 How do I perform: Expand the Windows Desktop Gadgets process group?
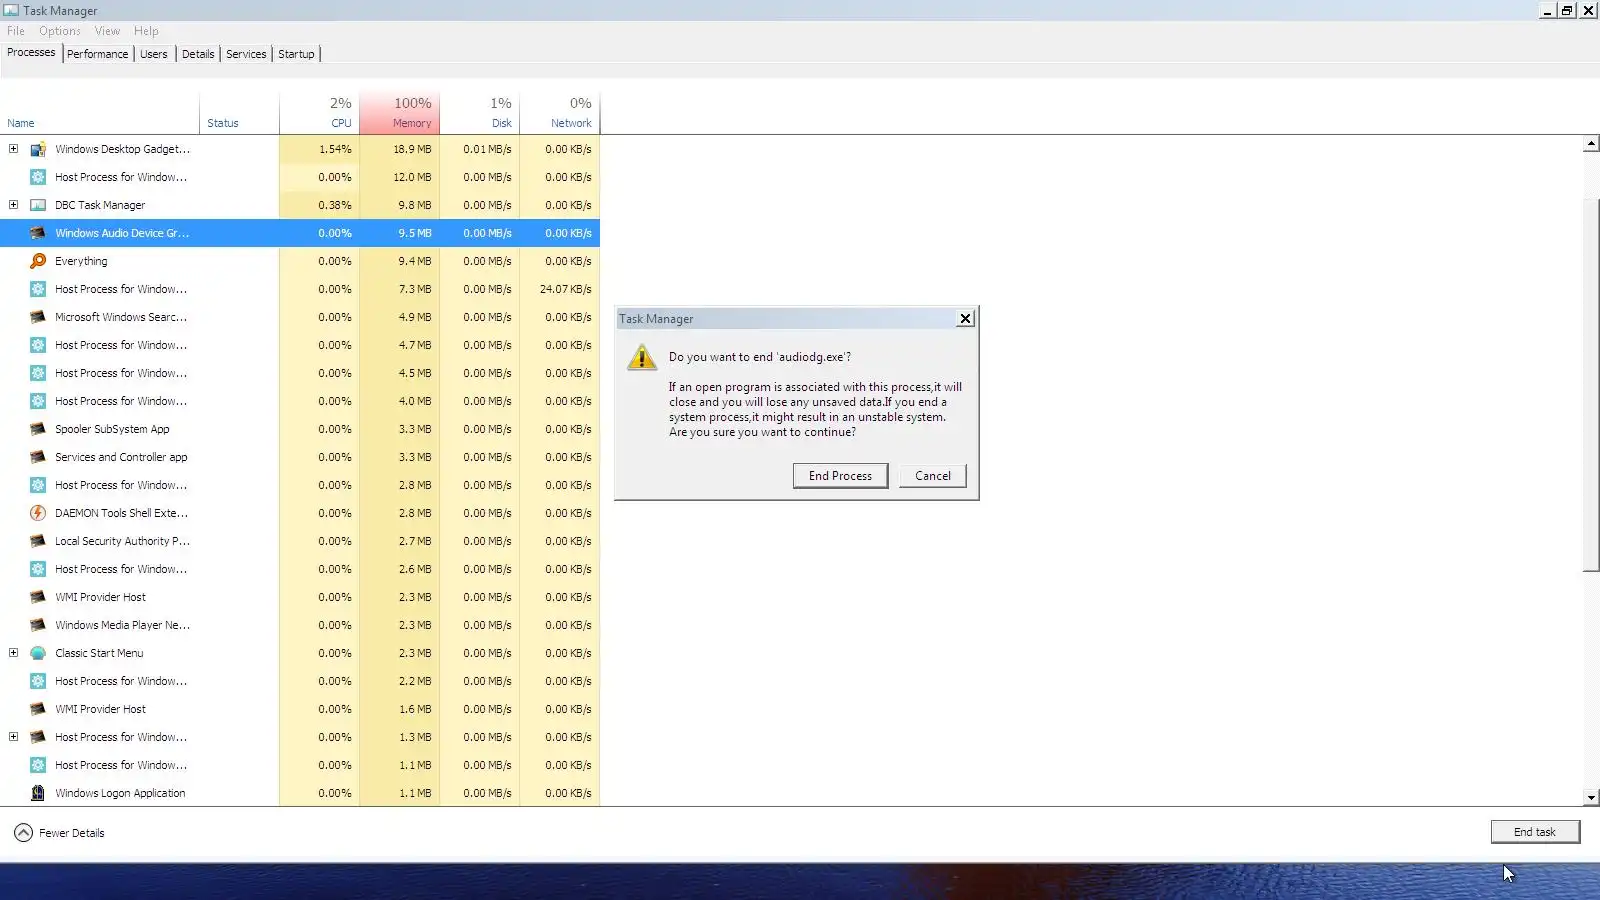(13, 149)
